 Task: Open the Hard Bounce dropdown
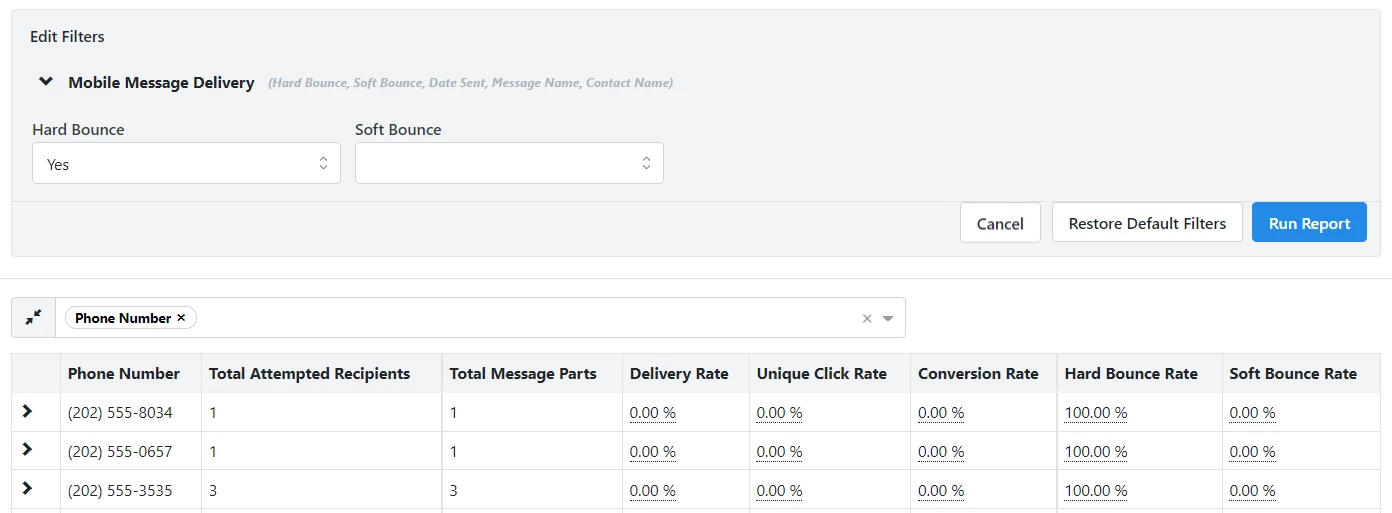coord(186,163)
